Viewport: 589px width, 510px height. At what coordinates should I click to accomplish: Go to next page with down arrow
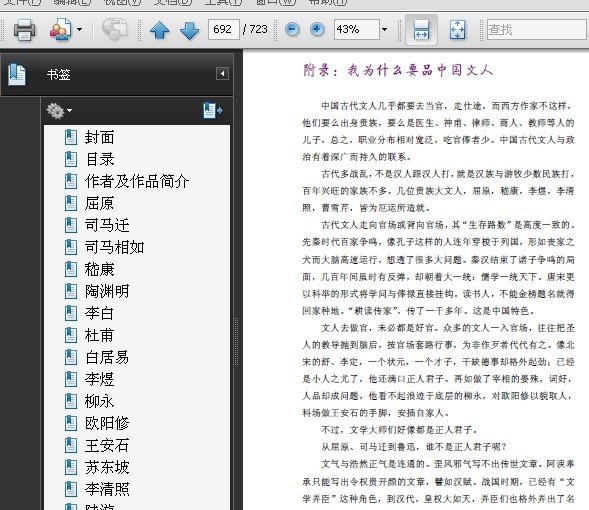click(x=190, y=30)
